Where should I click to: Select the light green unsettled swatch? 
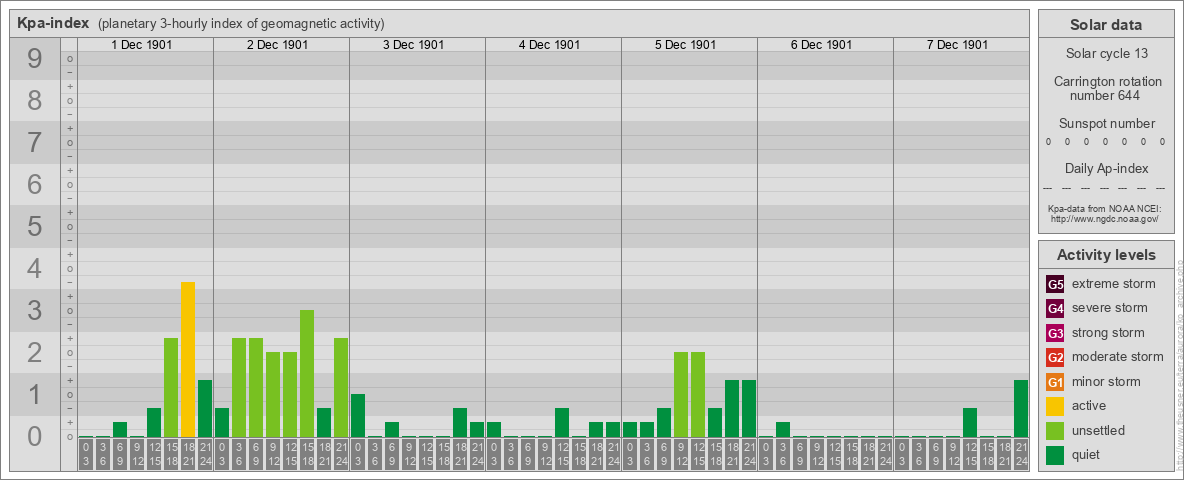click(1055, 431)
